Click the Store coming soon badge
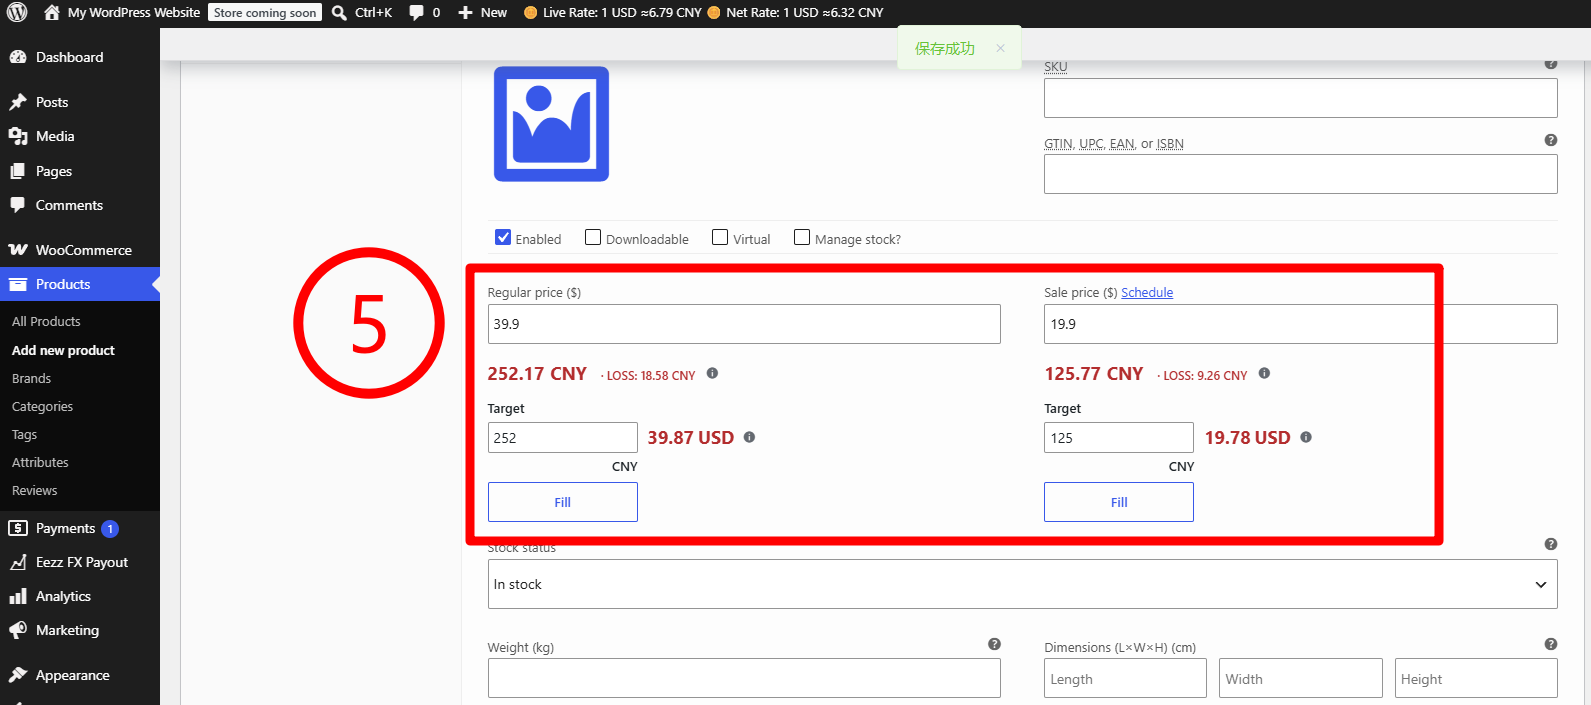This screenshot has height=705, width=1591. click(265, 13)
